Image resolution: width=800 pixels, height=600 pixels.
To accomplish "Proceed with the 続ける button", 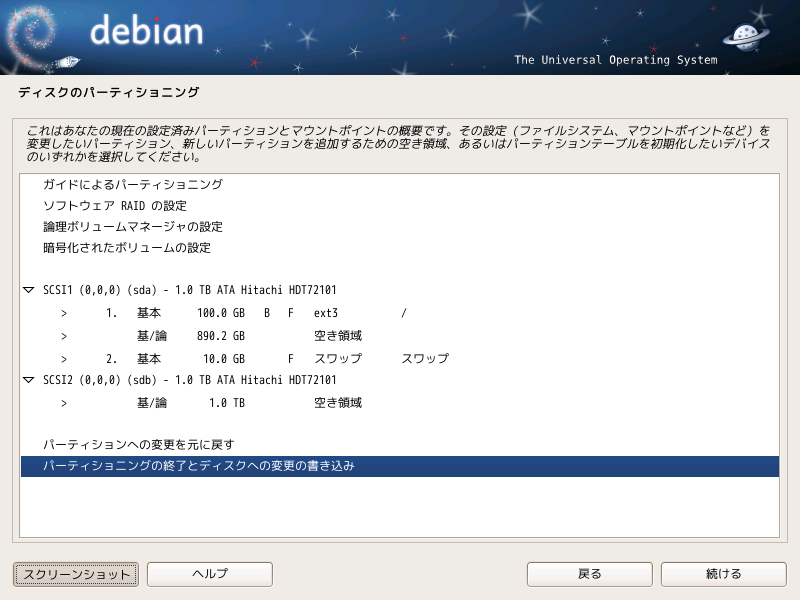I will coord(723,574).
